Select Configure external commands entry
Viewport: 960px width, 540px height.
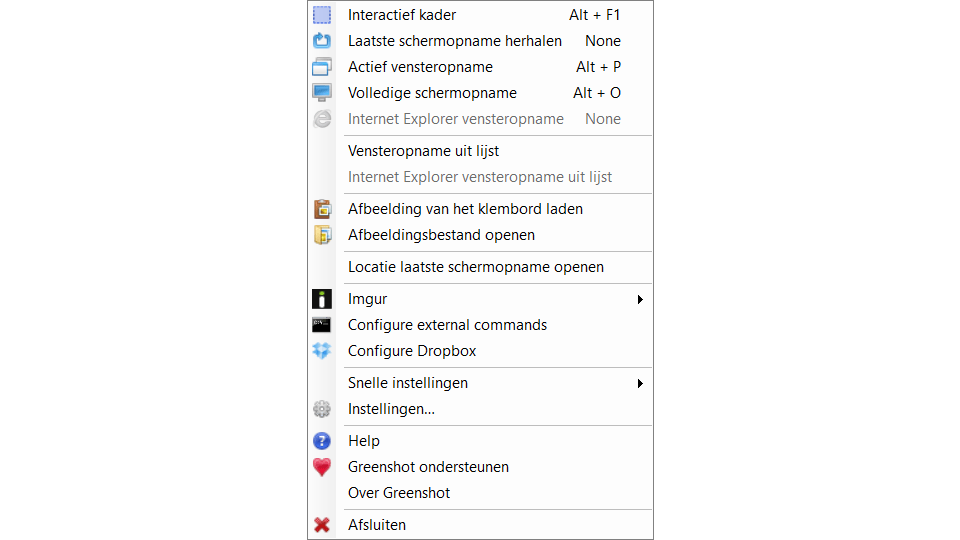447,325
